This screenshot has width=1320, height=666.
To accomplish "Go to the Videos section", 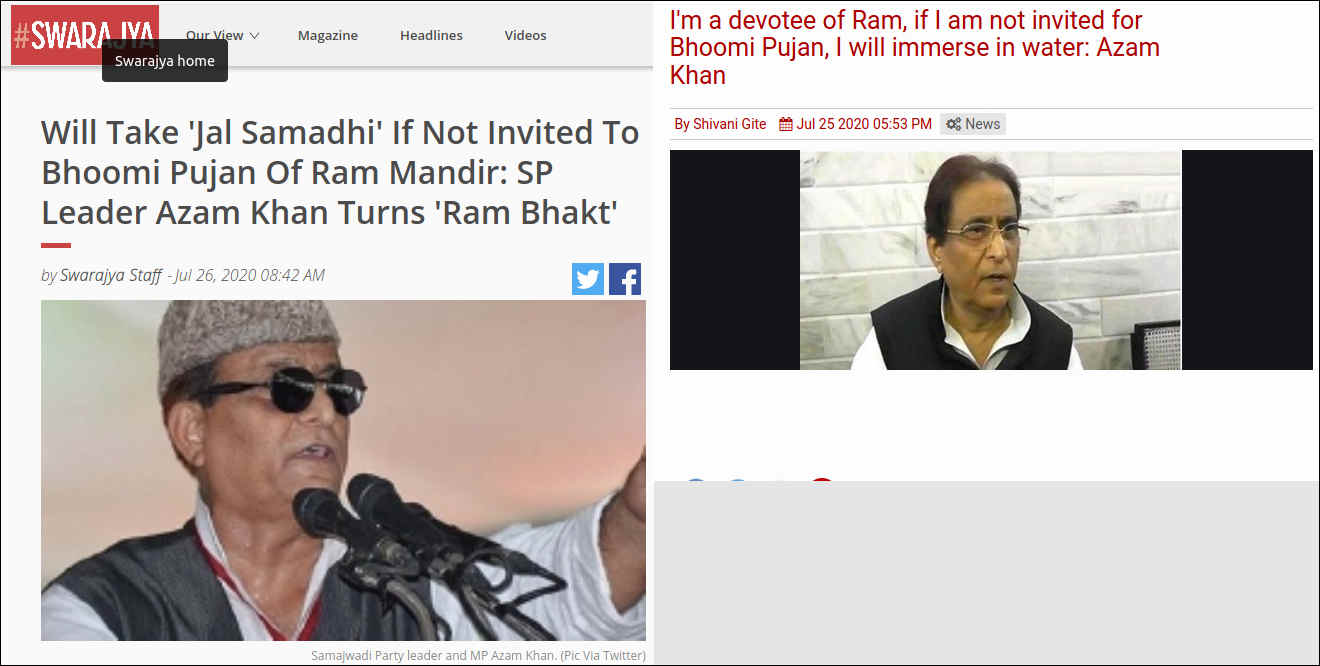I will (525, 35).
